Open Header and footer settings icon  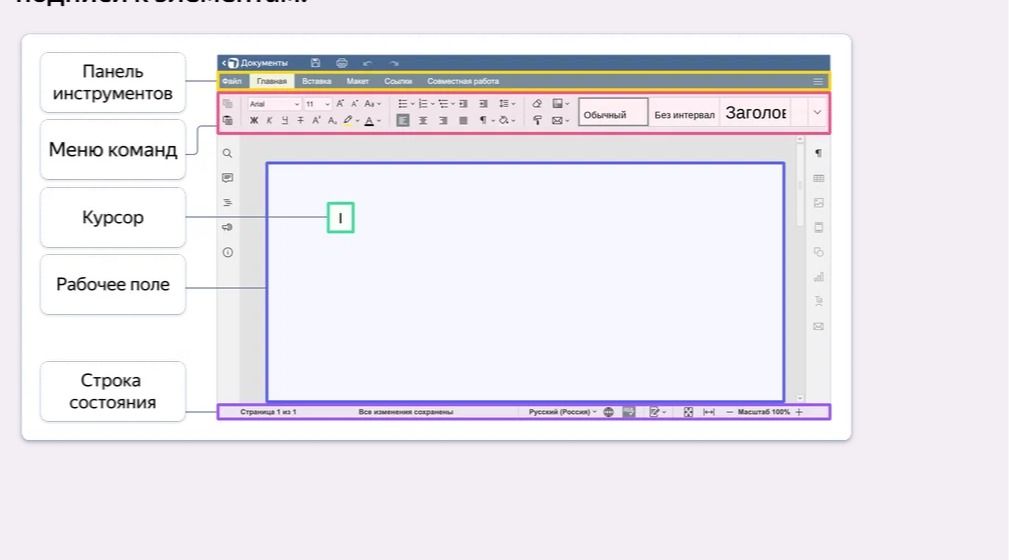pos(819,227)
